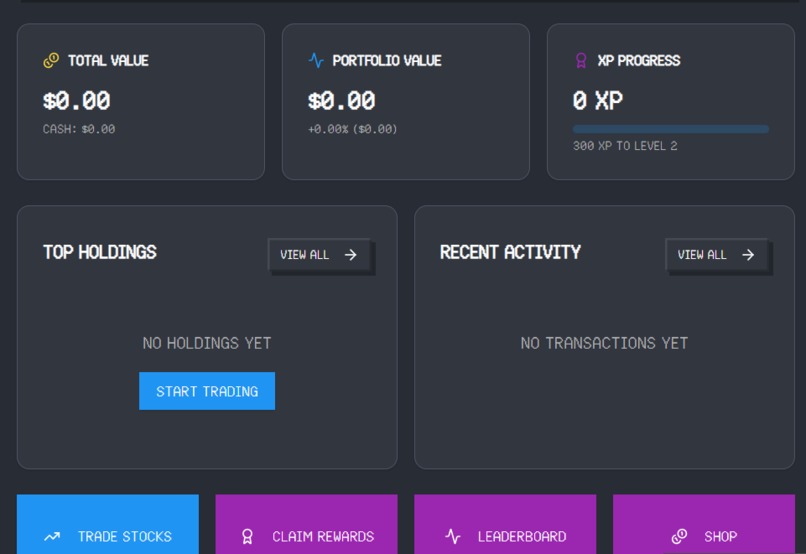
Task: Click the RECENT ACTIVITY heading
Action: 510,252
